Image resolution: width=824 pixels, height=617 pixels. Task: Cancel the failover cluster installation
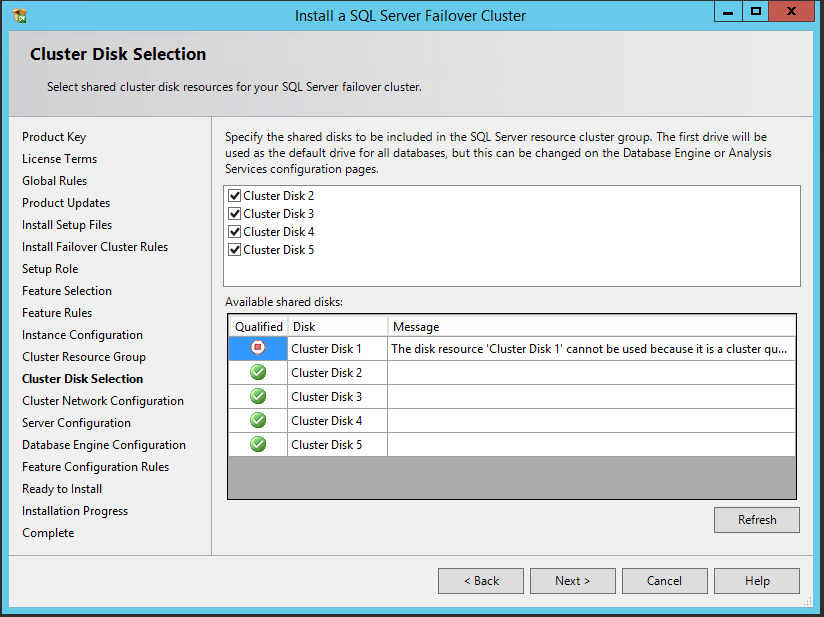[x=665, y=581]
